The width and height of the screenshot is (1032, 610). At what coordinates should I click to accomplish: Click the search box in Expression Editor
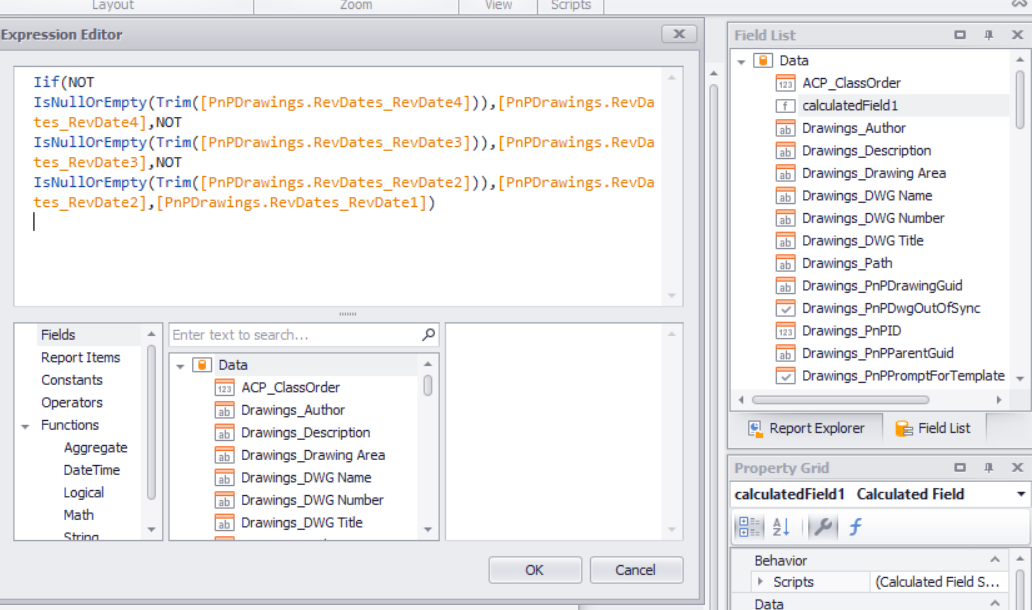[299, 334]
